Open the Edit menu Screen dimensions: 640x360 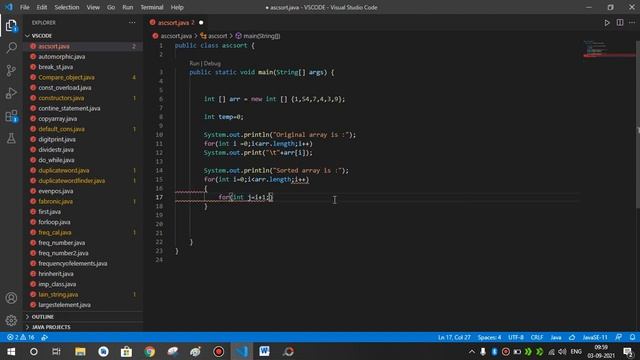(42, 7)
